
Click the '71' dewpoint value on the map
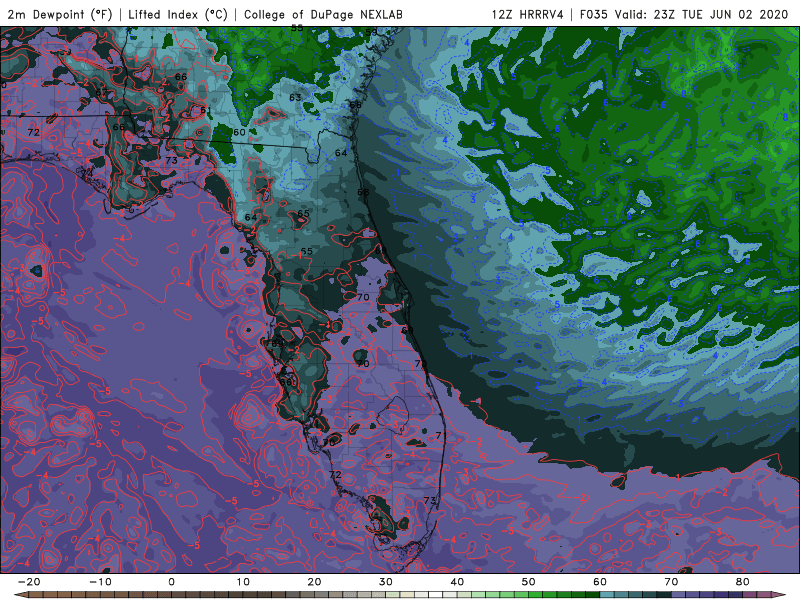pos(441,435)
